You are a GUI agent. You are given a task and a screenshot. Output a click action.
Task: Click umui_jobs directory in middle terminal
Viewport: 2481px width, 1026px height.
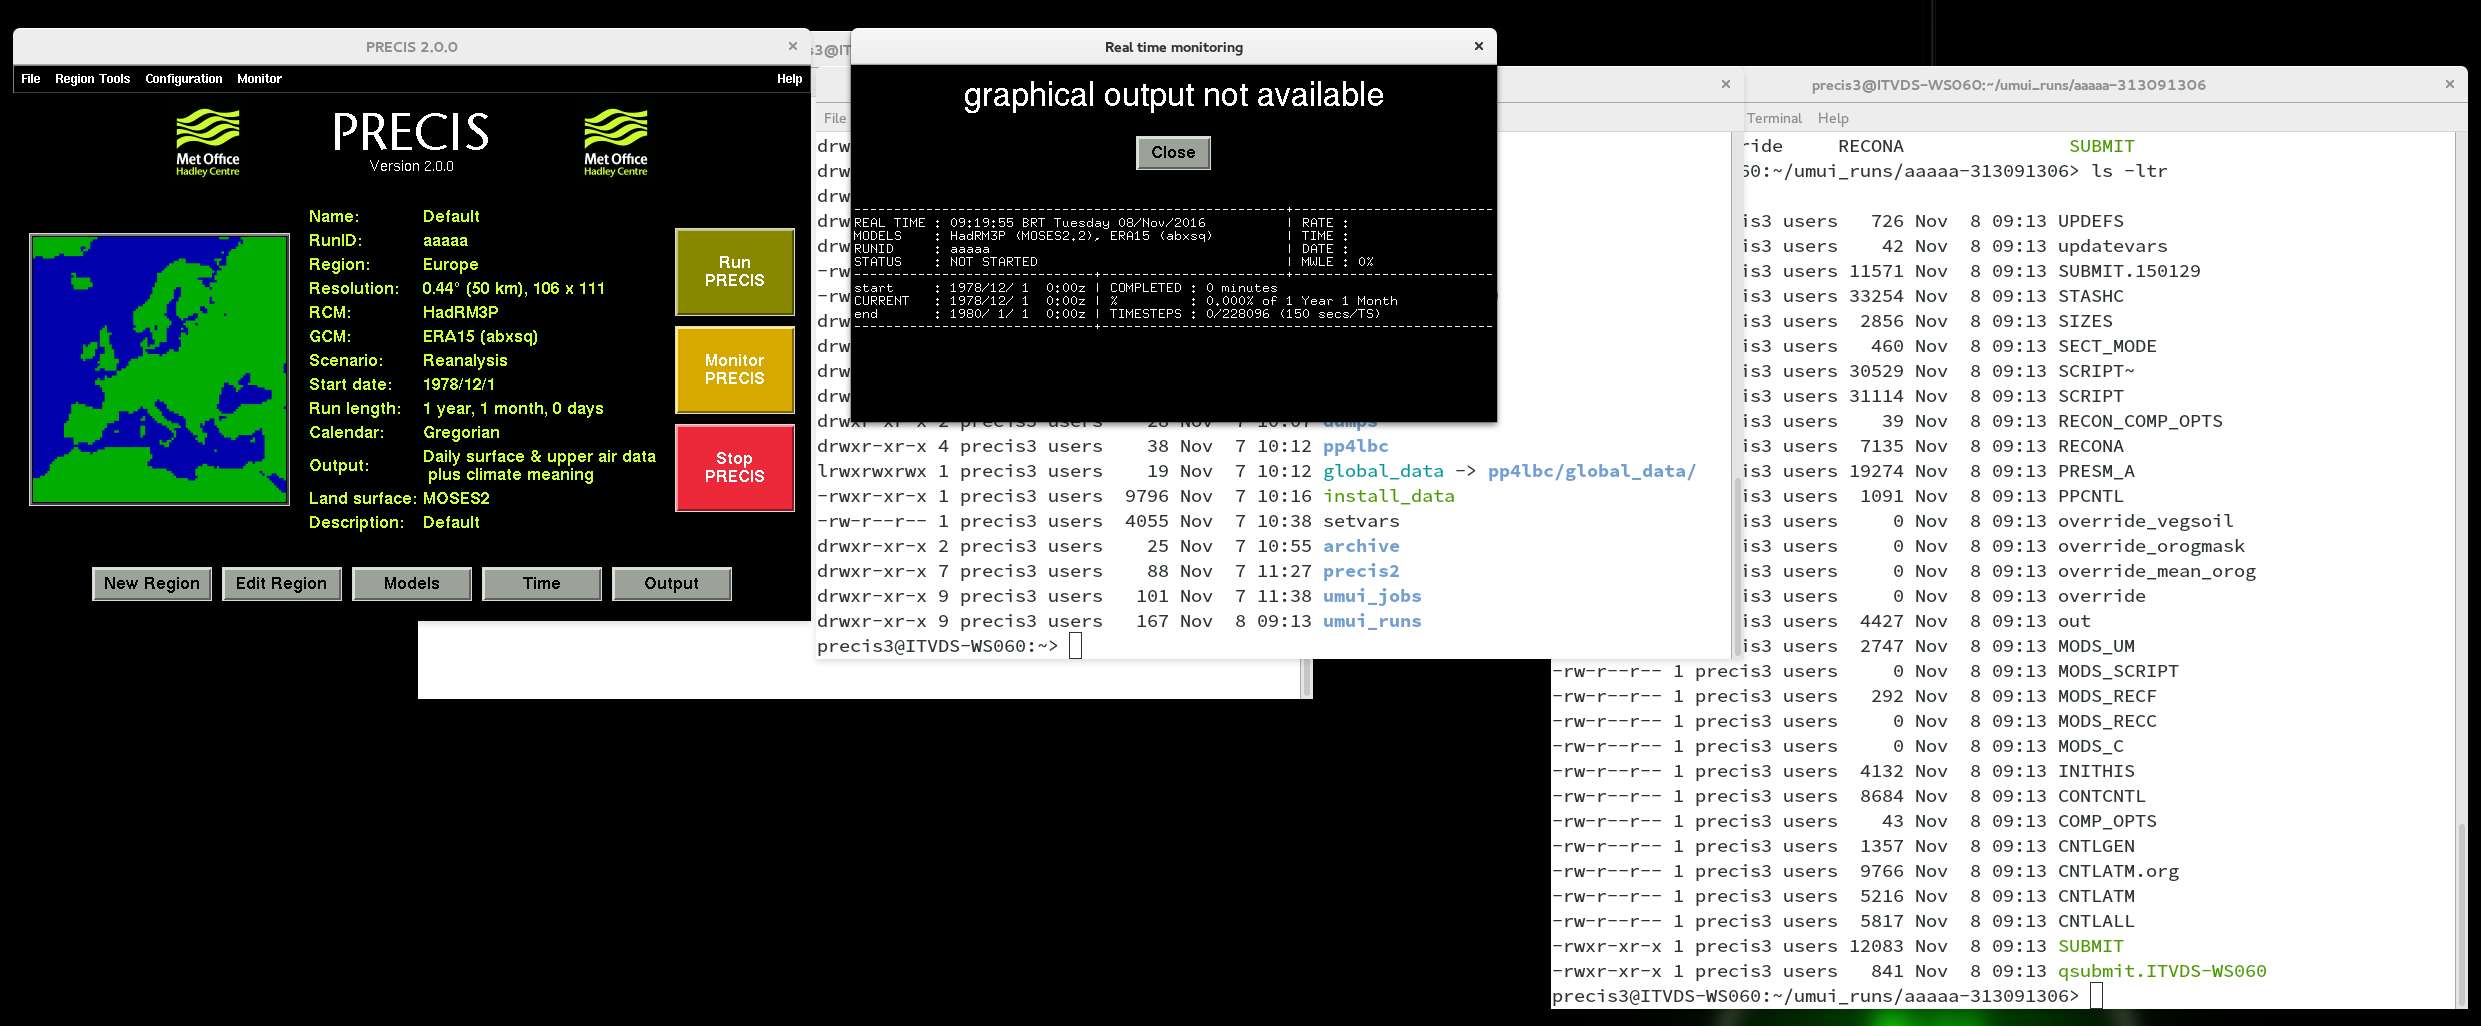pyautogui.click(x=1372, y=597)
